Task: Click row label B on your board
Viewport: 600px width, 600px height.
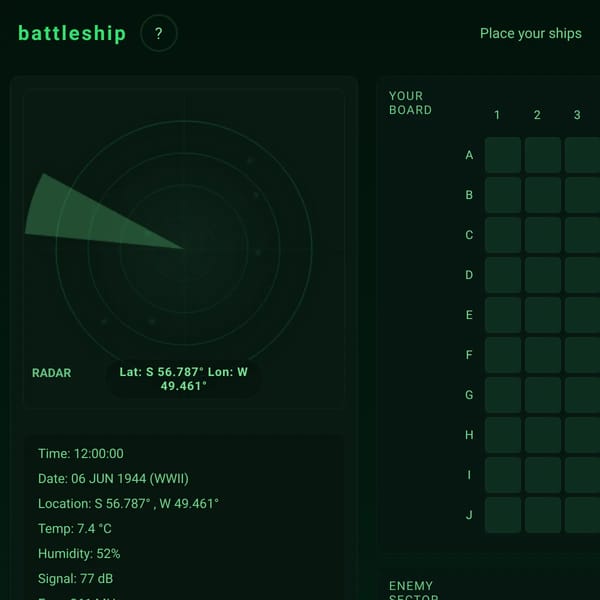Action: pos(469,195)
